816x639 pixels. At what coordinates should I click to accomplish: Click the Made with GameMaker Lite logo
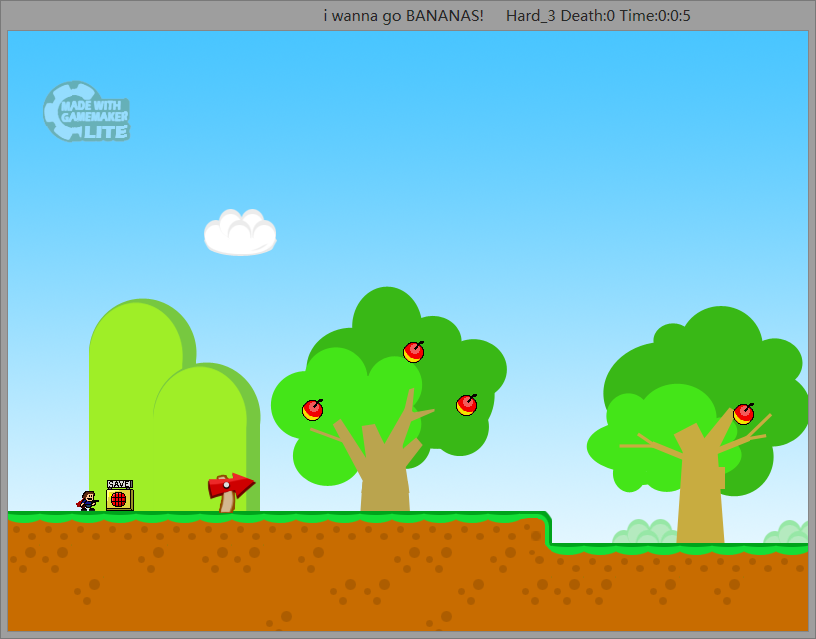click(x=86, y=111)
